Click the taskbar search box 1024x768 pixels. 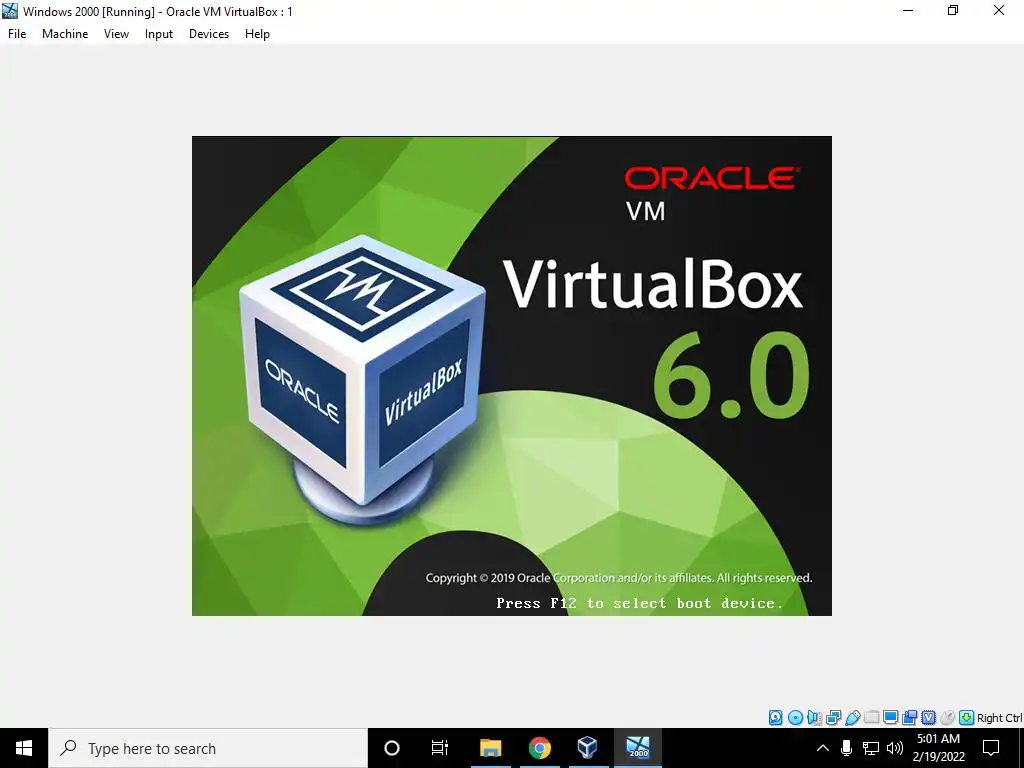[208, 748]
